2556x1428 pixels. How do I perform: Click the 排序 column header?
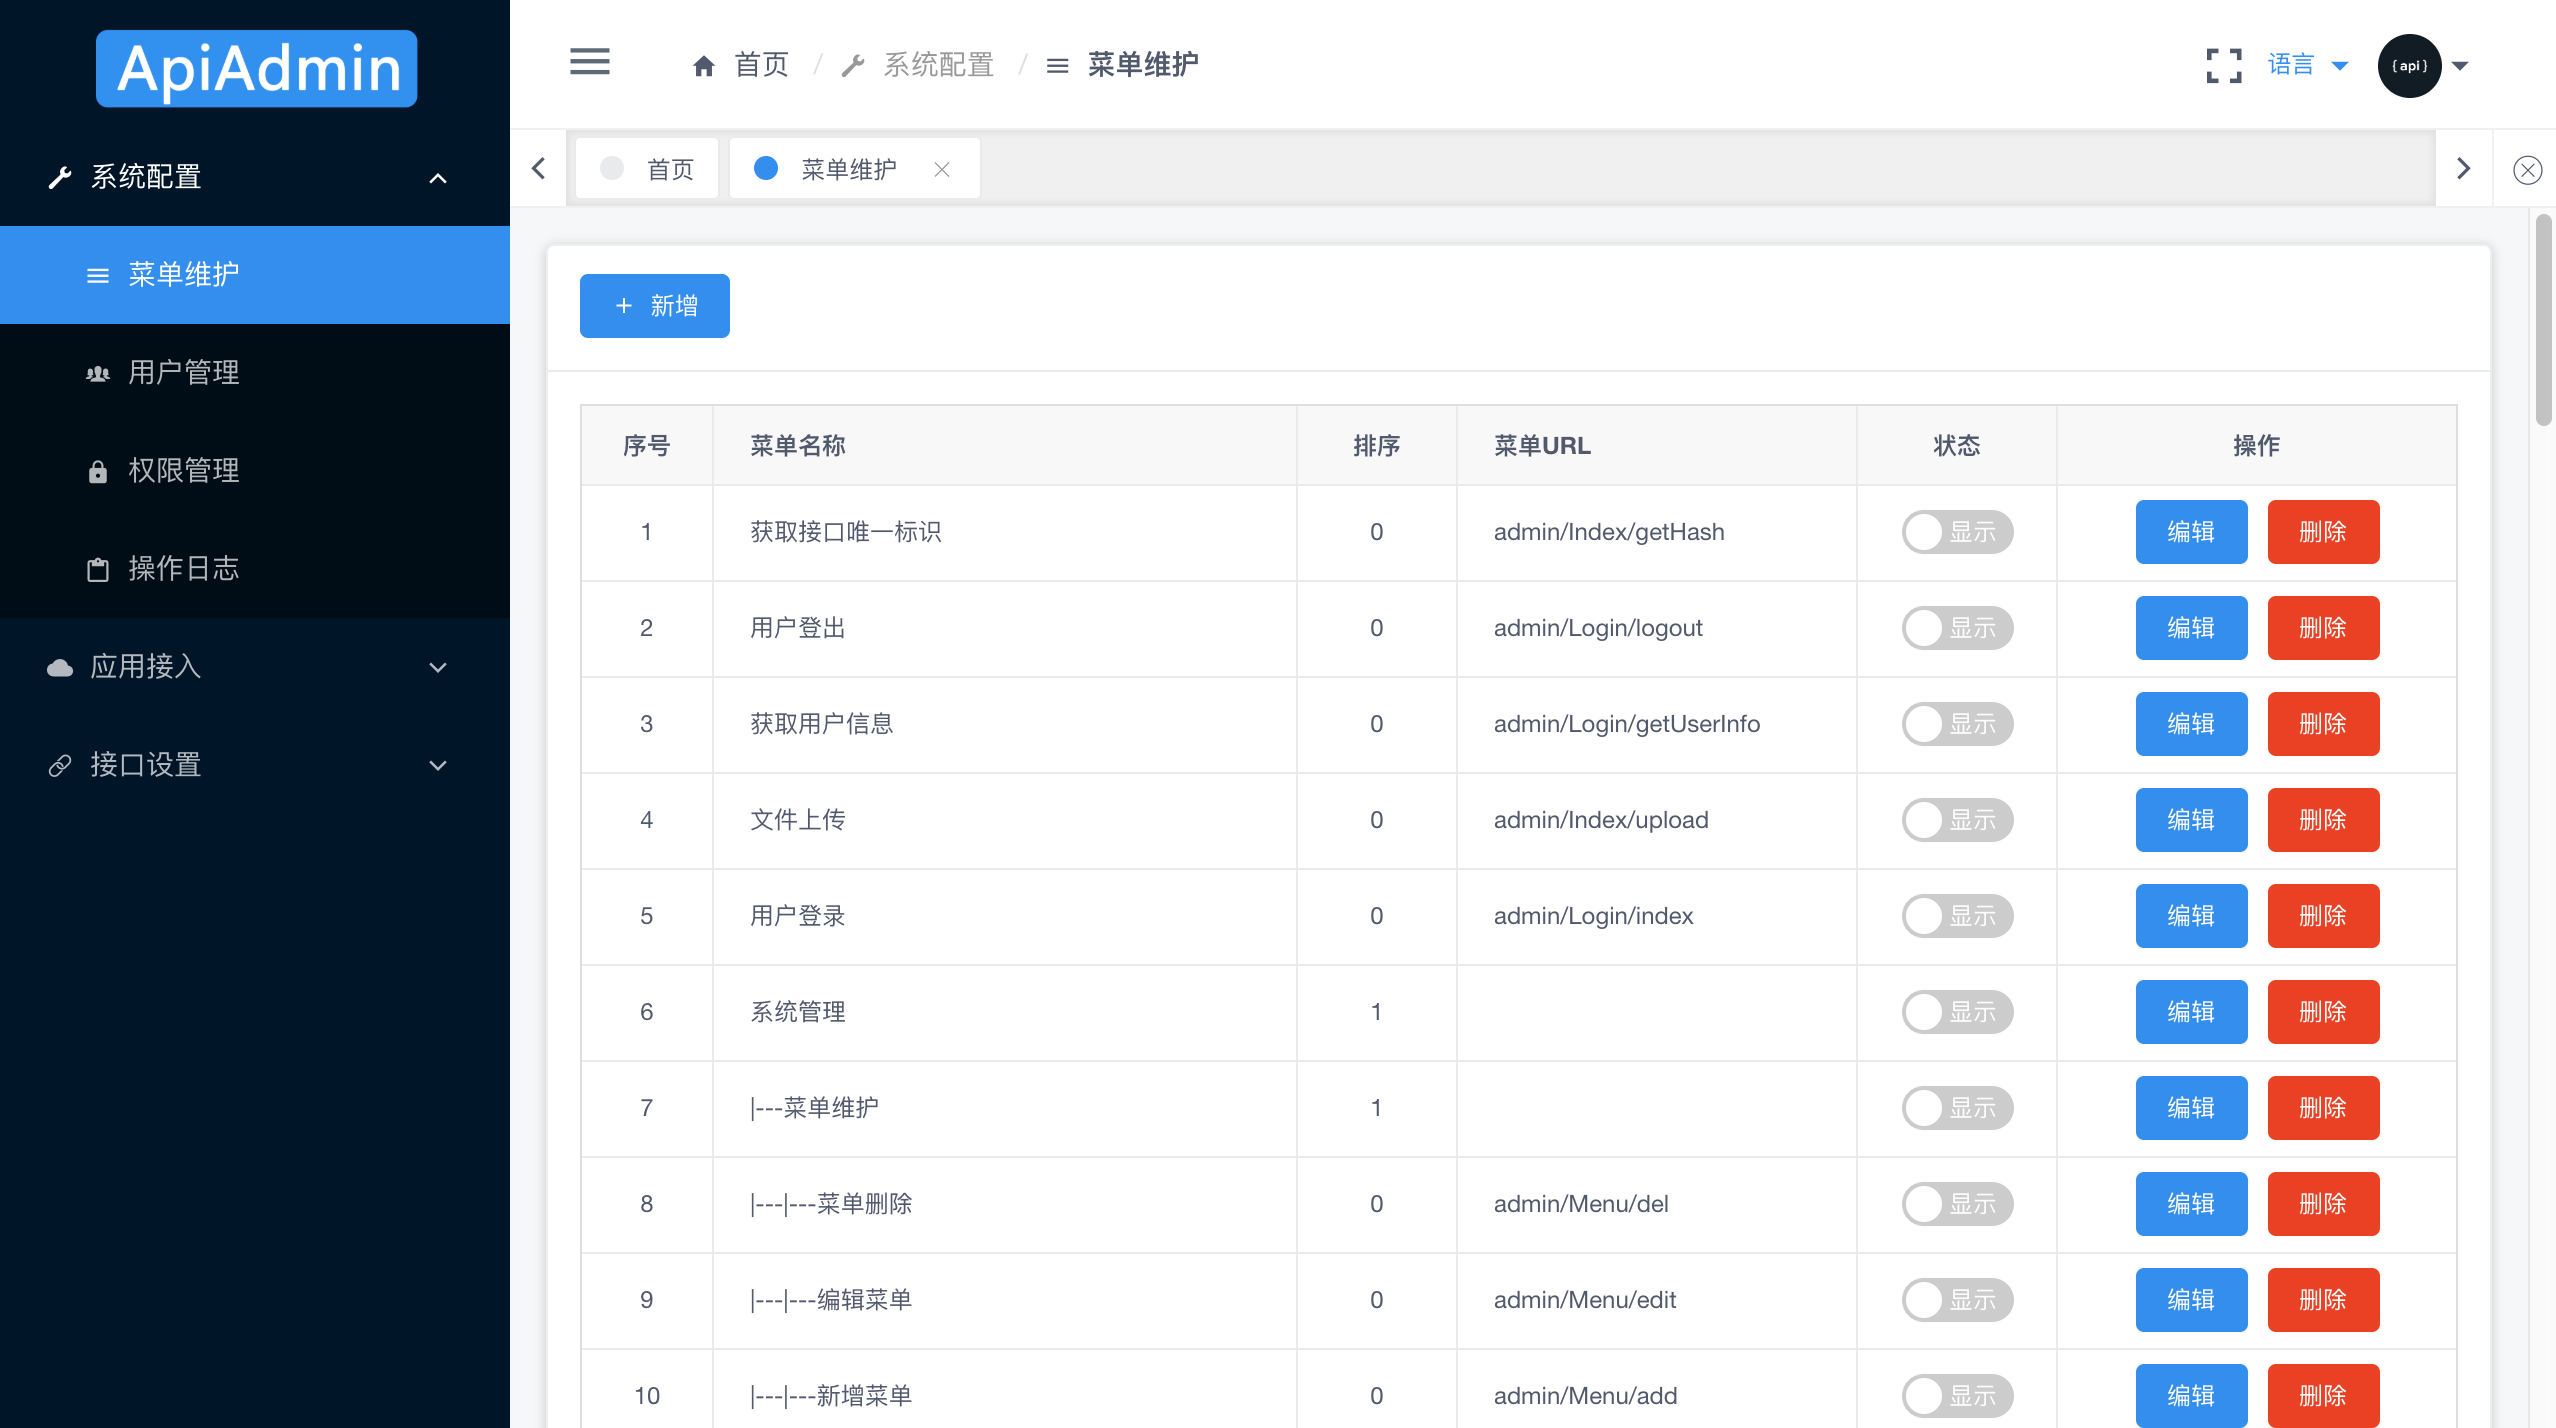1376,446
